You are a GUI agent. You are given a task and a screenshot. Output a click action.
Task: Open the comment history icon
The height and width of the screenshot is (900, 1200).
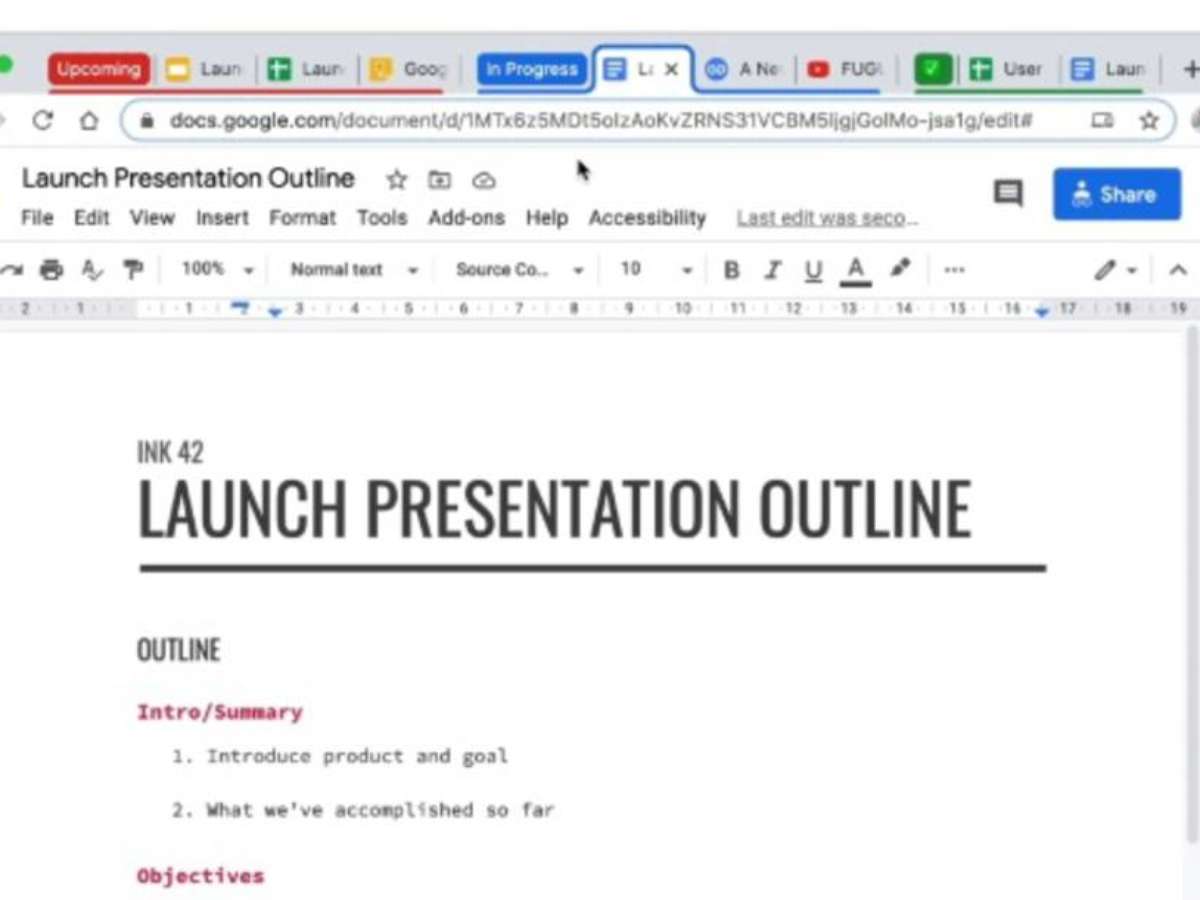coord(1008,193)
